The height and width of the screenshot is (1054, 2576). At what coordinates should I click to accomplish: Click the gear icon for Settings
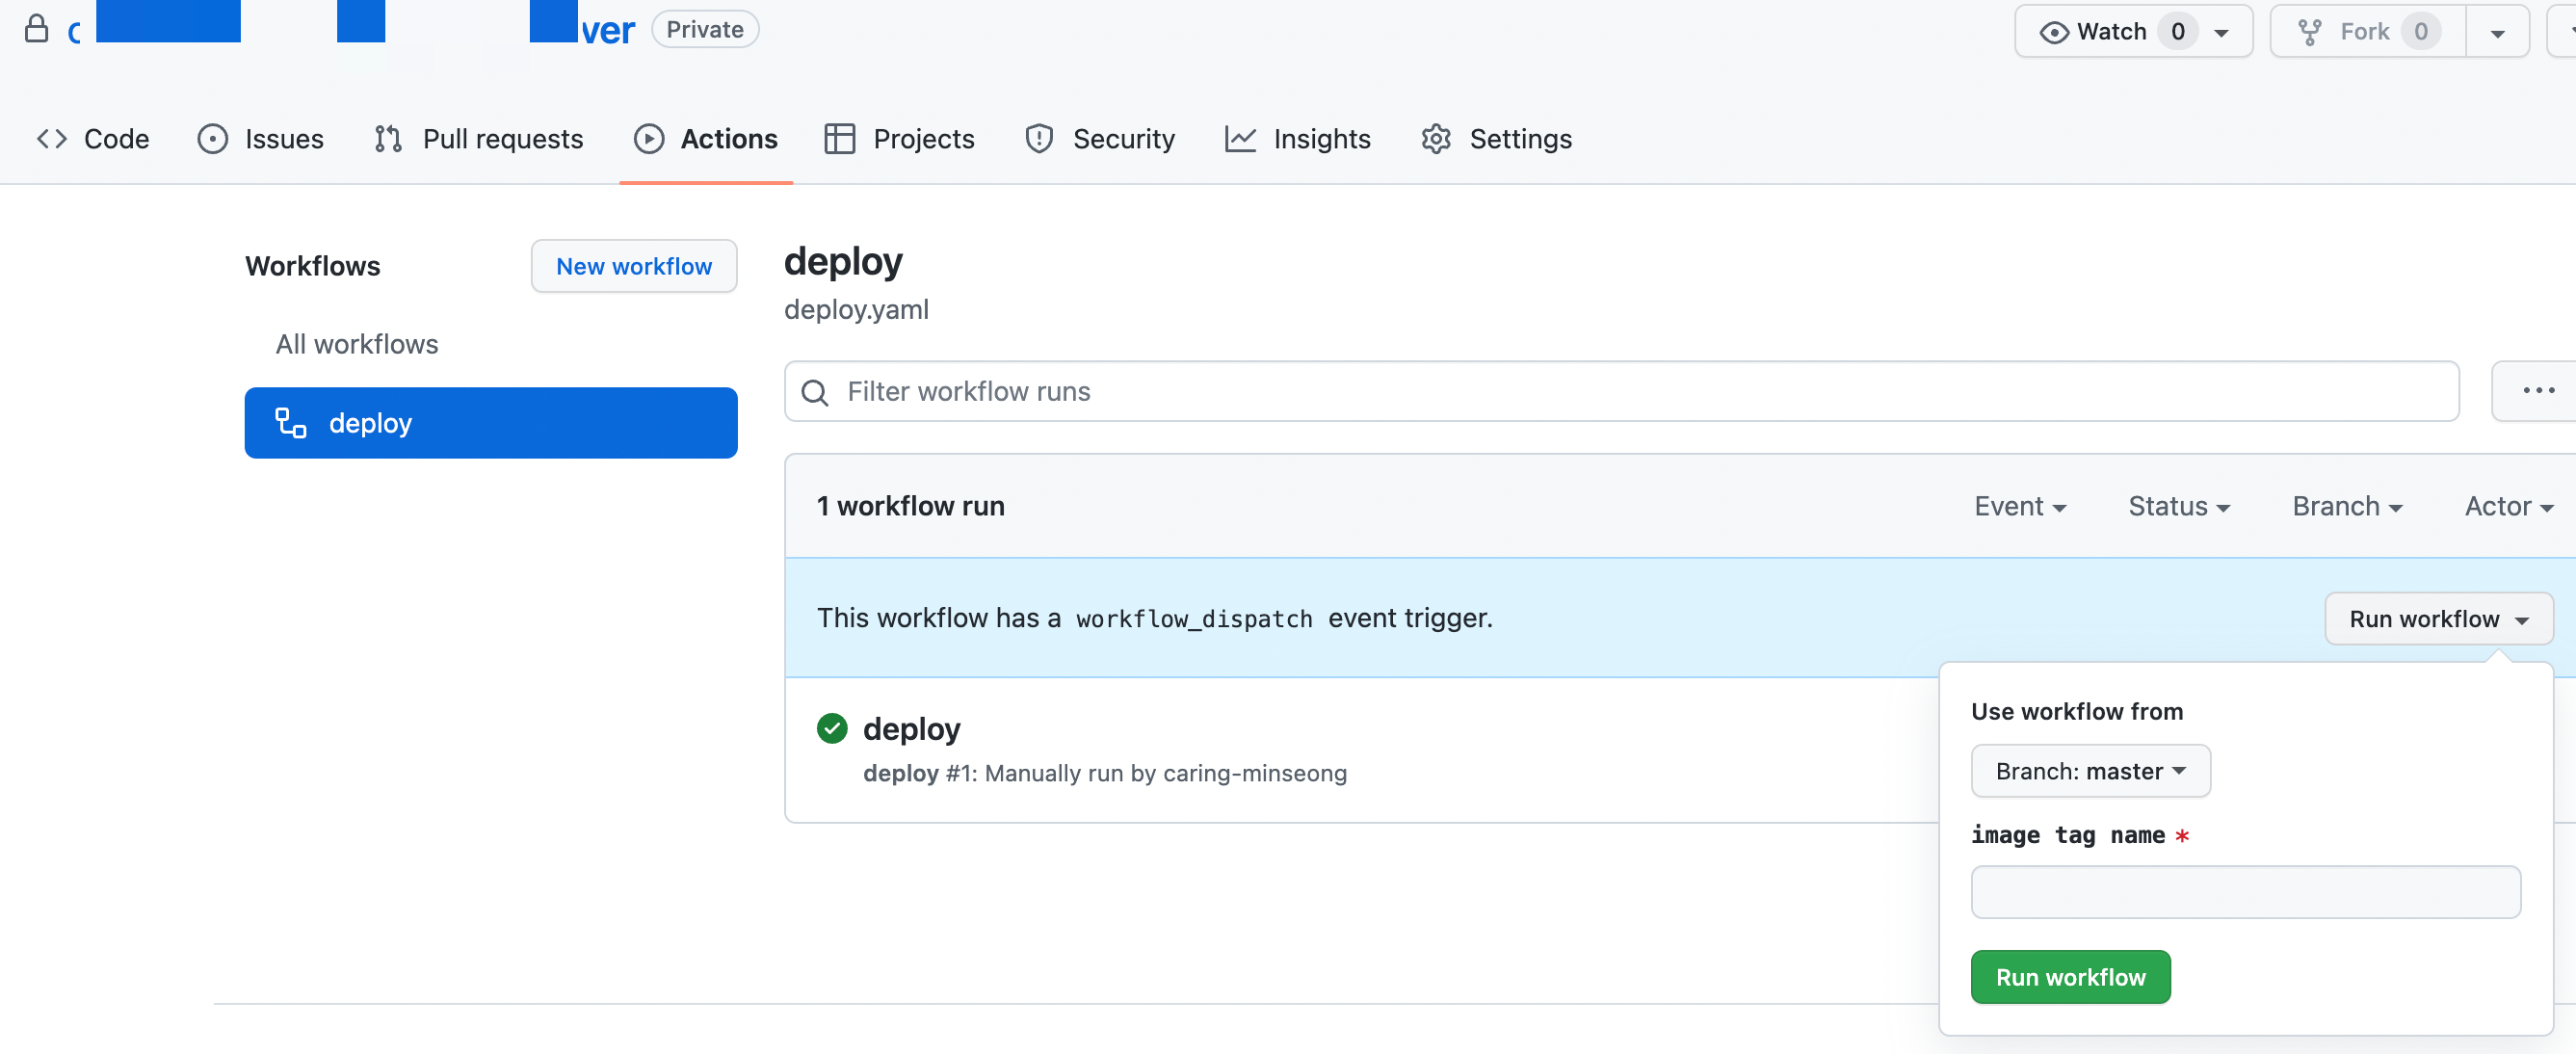click(1436, 139)
